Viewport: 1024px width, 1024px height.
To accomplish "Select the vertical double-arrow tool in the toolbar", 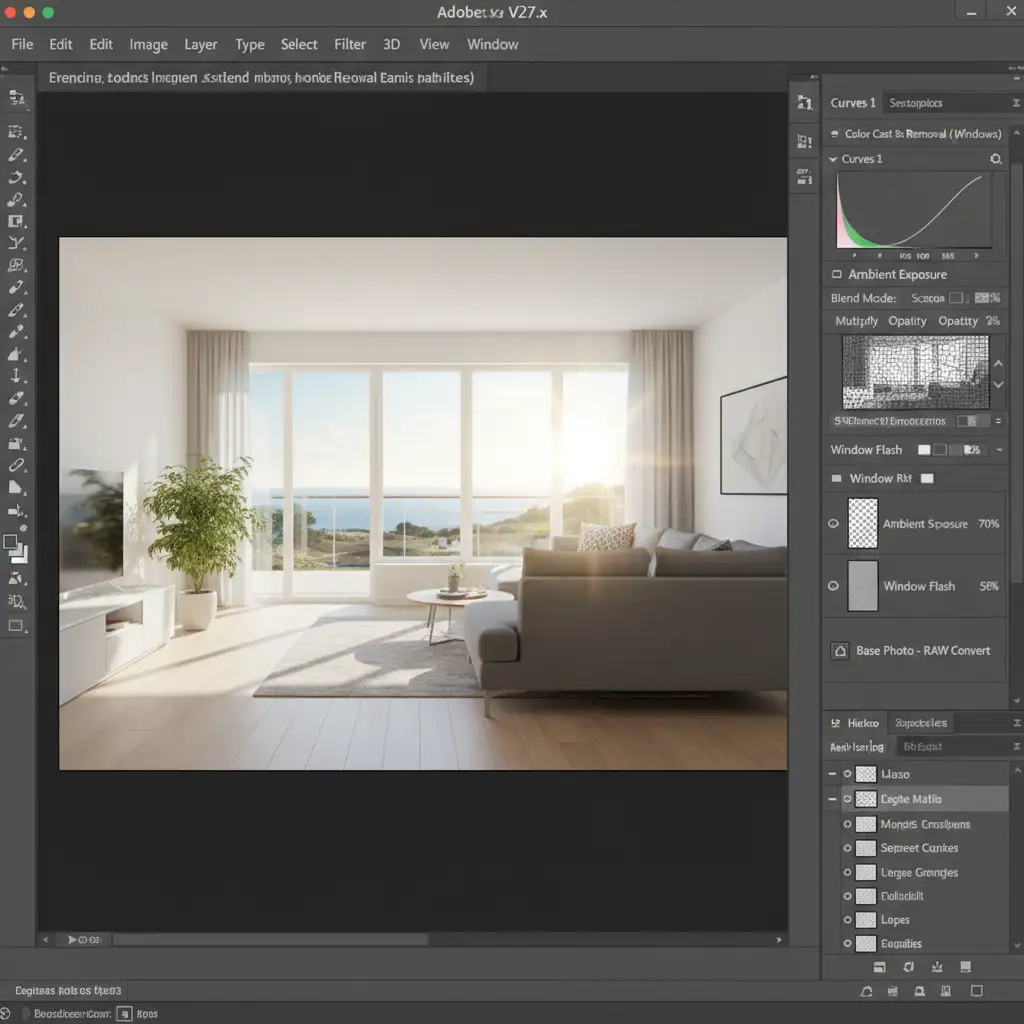I will coord(16,376).
